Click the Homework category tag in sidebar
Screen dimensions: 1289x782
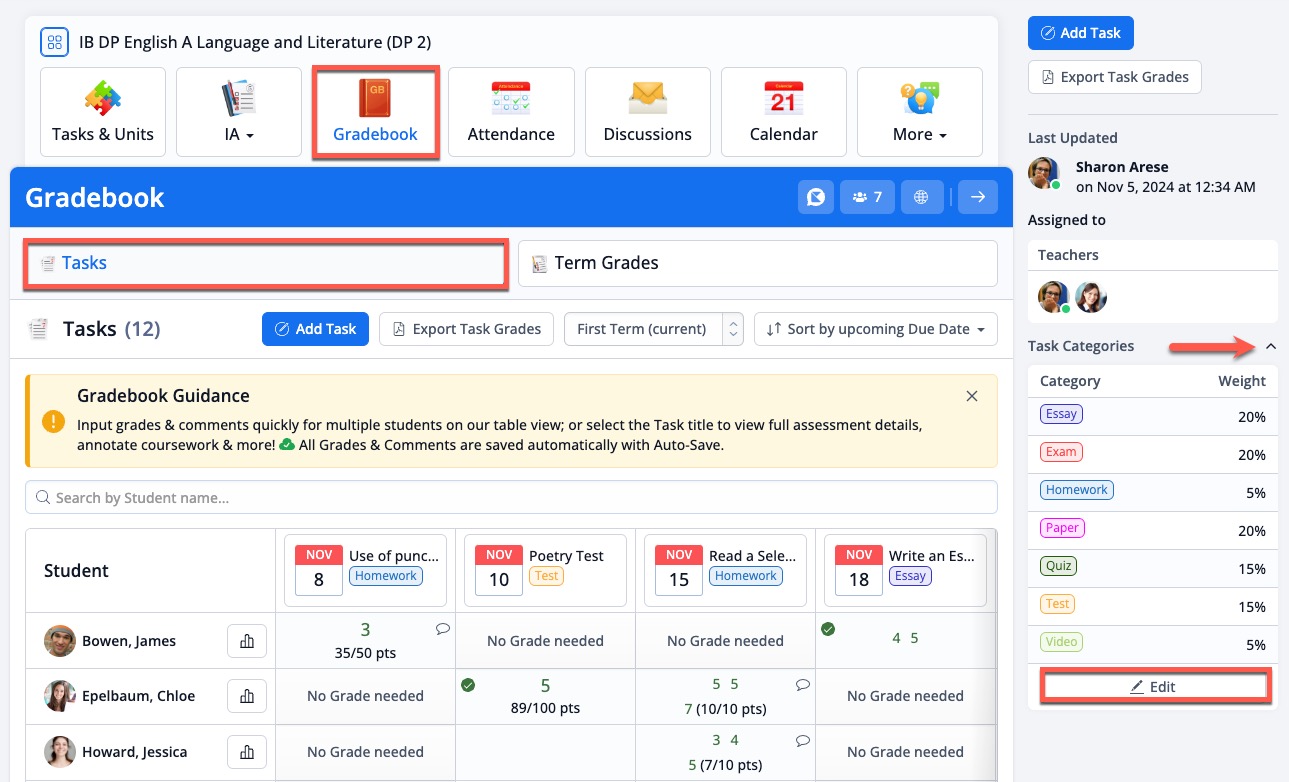tap(1077, 490)
